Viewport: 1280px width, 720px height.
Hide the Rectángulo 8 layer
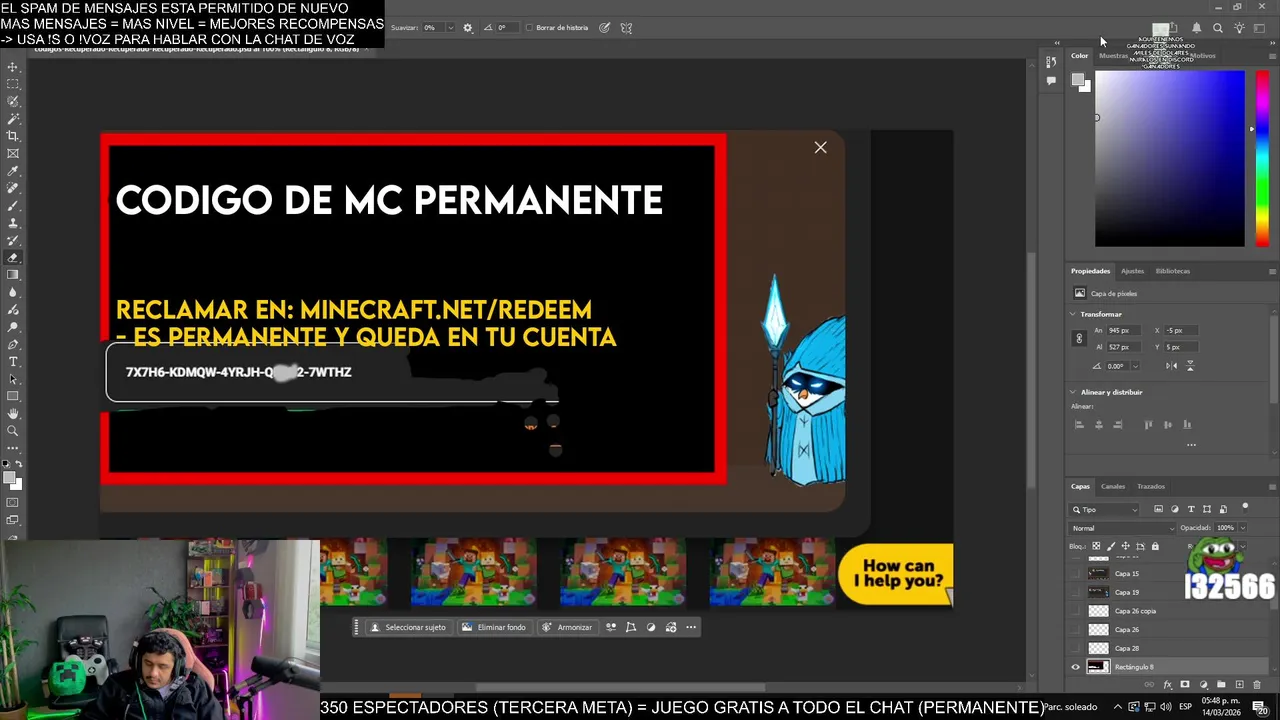[x=1075, y=667]
